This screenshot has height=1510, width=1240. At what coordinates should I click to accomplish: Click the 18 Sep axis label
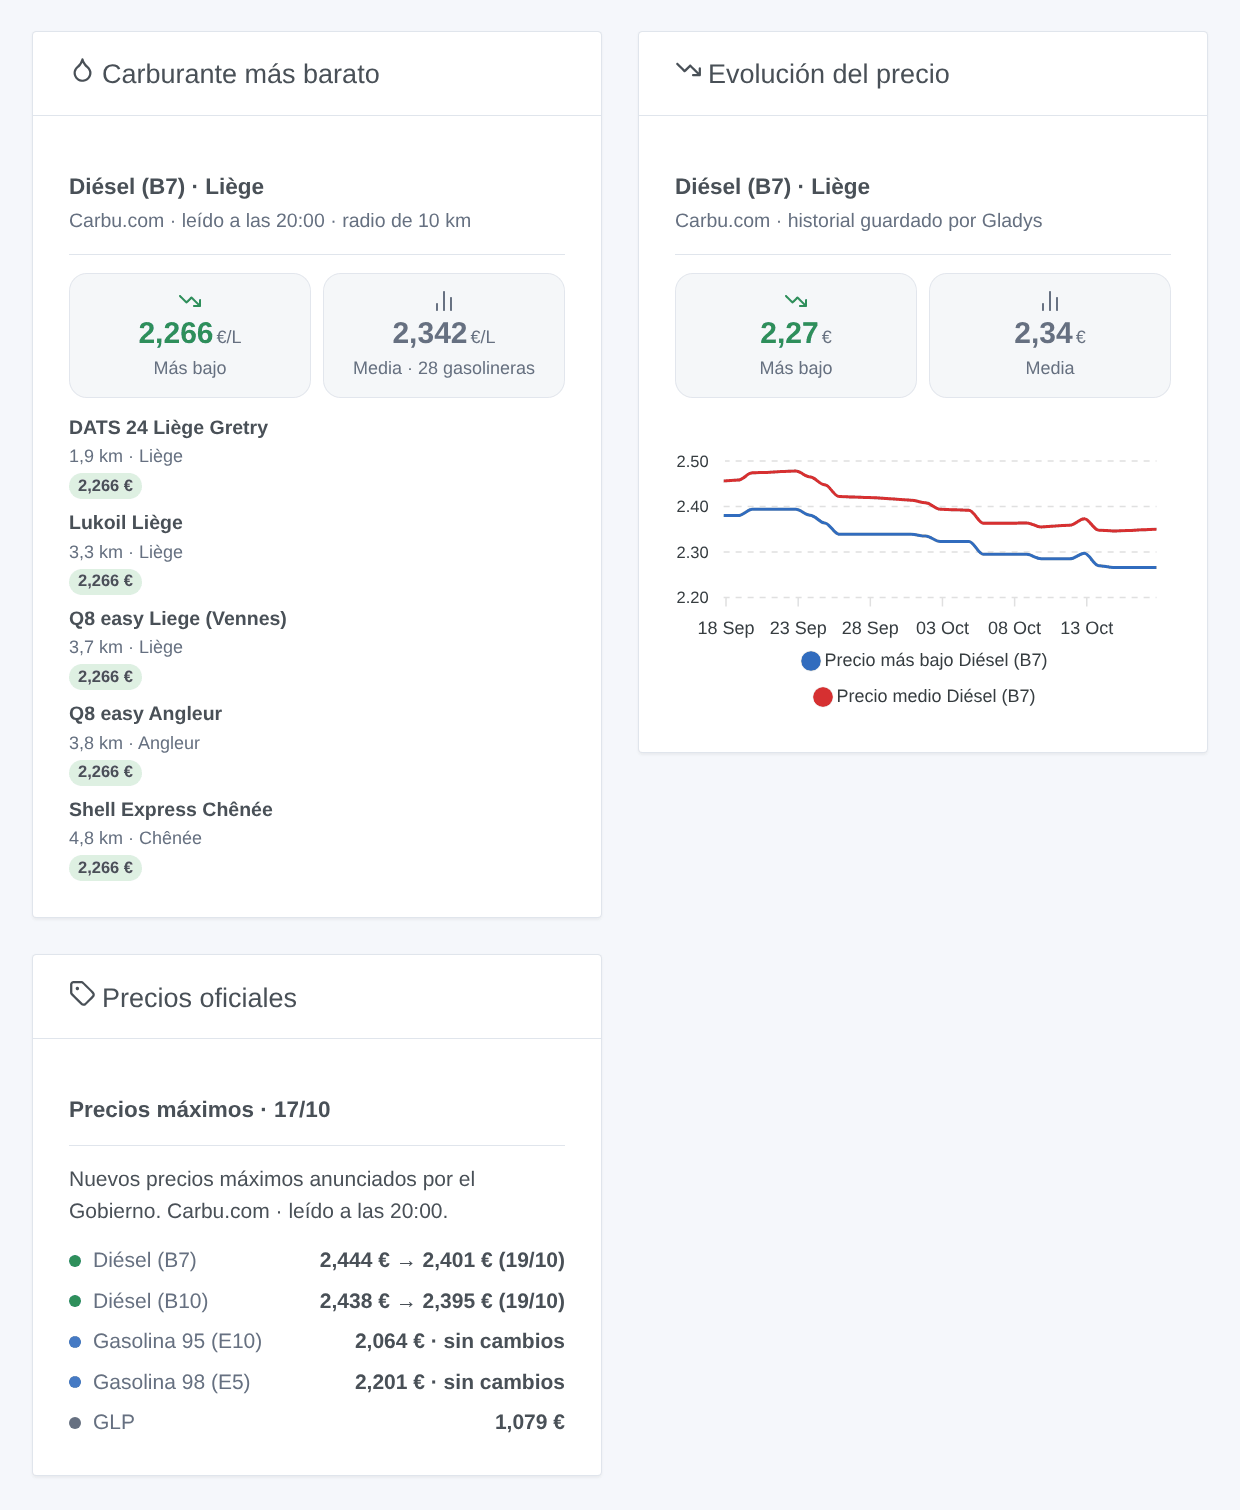click(726, 628)
